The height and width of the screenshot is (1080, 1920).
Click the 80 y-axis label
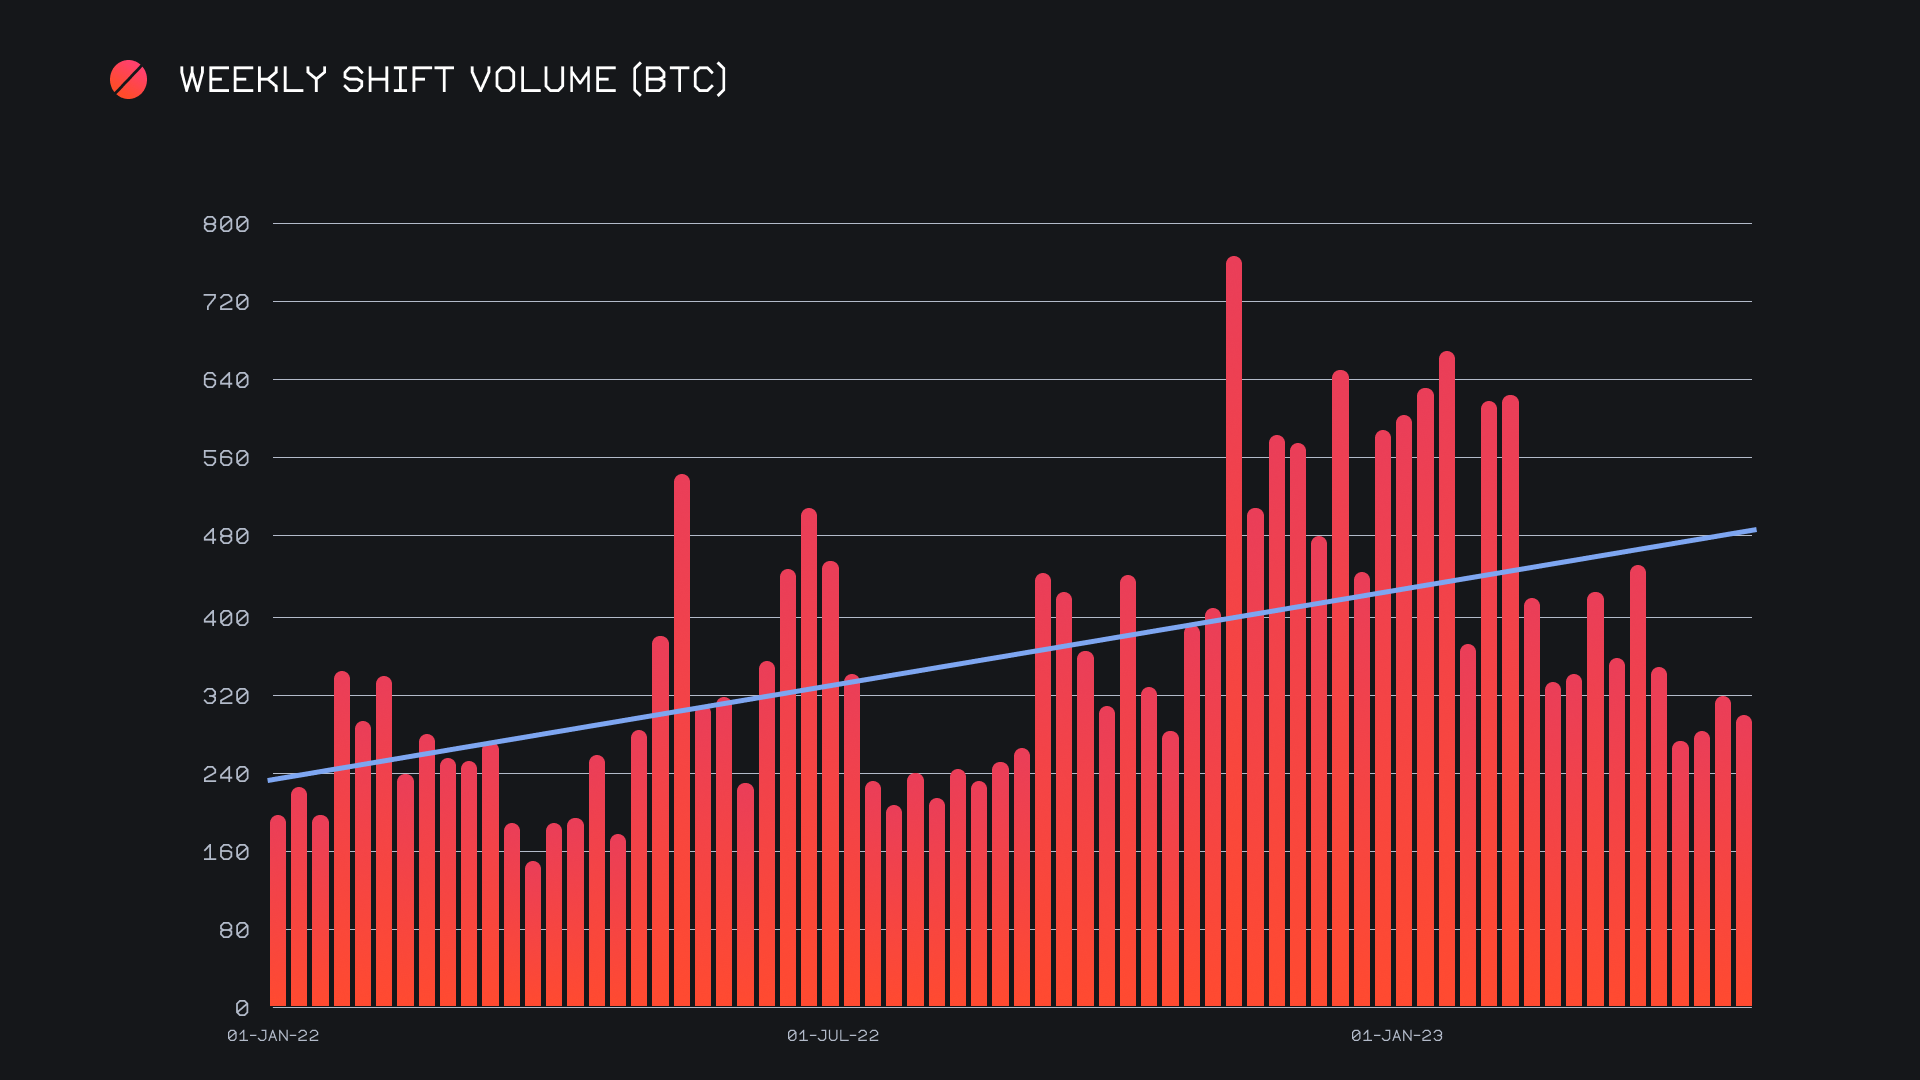(234, 930)
